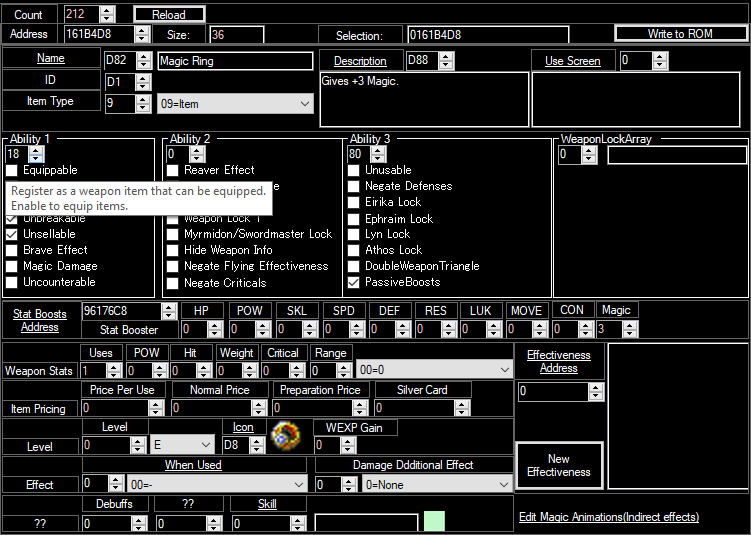
Task: Enable the Equippable checkbox
Action: coord(13,171)
